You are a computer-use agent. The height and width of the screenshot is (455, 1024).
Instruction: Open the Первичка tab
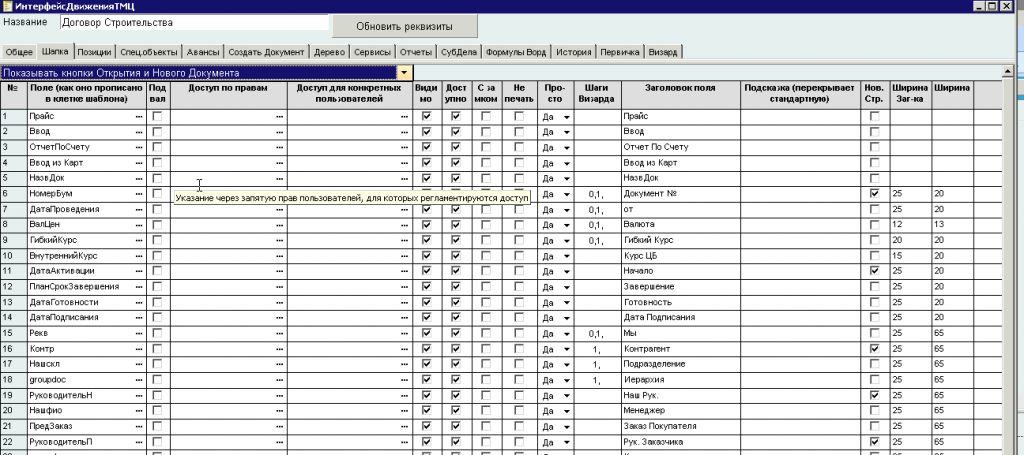pyautogui.click(x=620, y=52)
